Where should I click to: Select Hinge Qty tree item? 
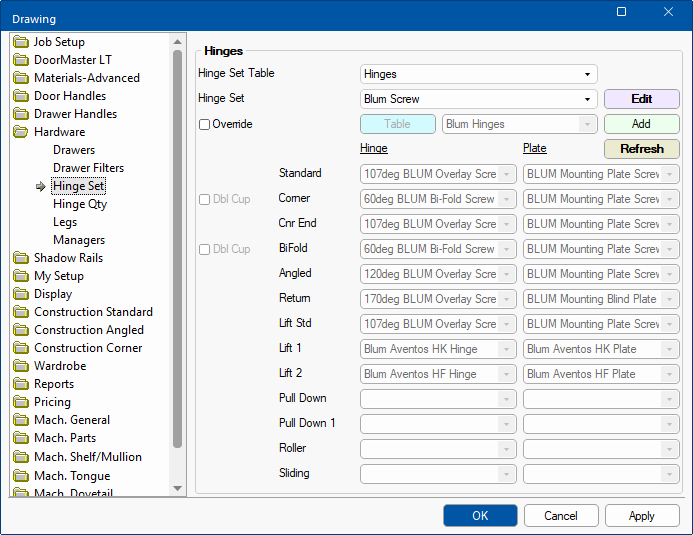(x=80, y=204)
